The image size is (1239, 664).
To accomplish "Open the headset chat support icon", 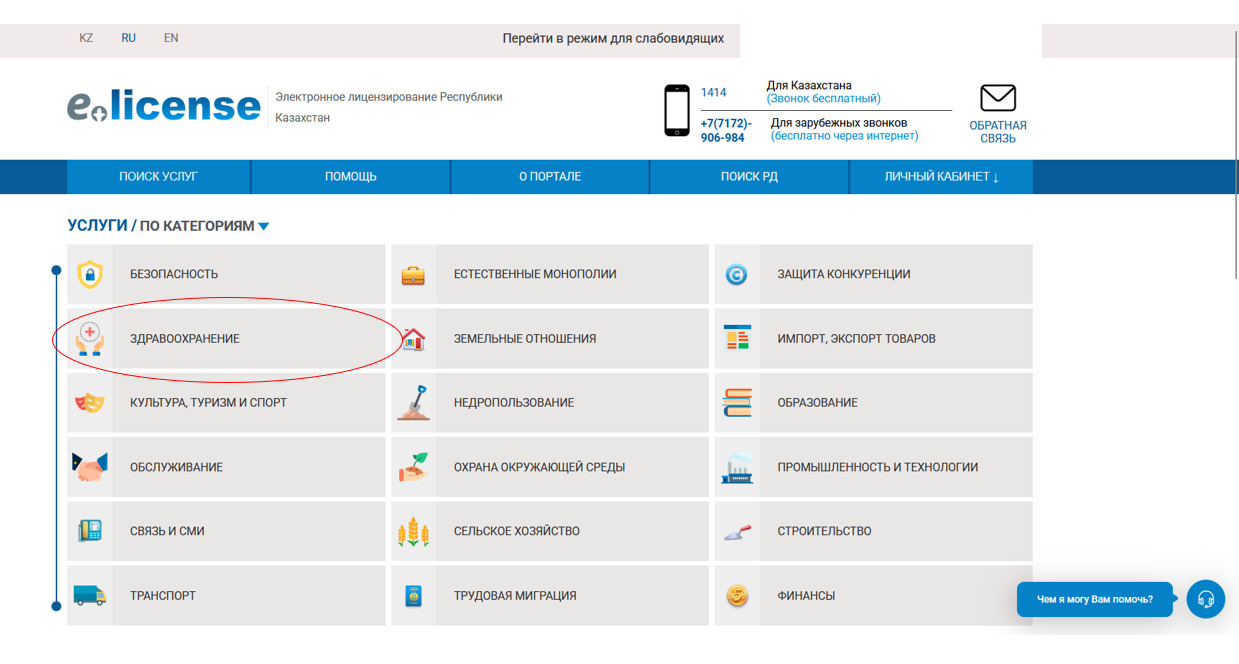I will (x=1205, y=599).
